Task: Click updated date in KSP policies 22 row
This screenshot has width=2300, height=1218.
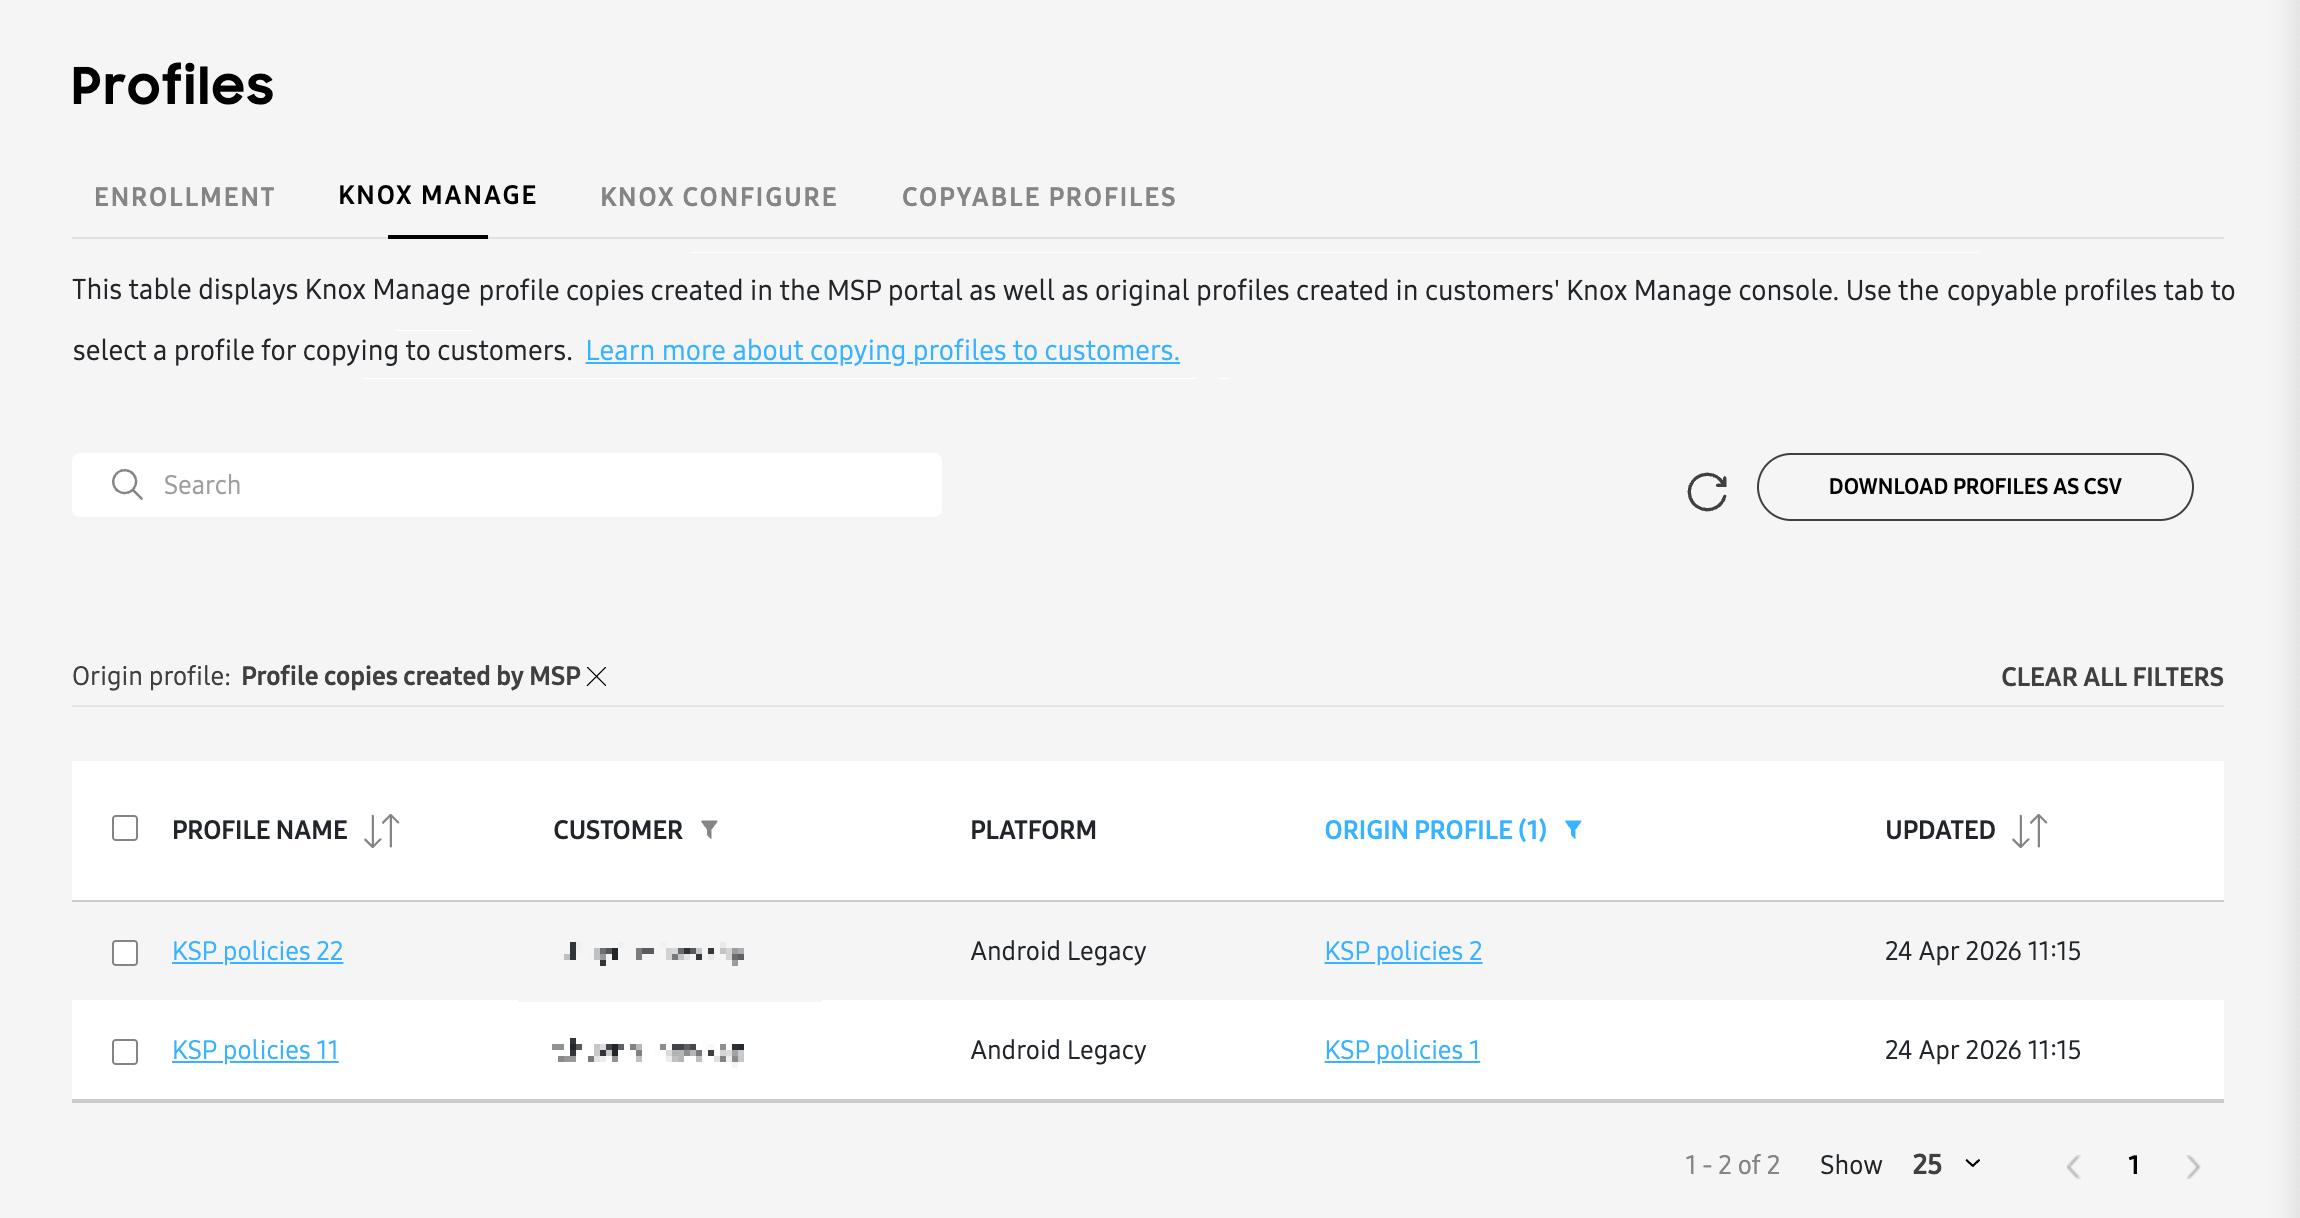Action: pyautogui.click(x=1982, y=951)
